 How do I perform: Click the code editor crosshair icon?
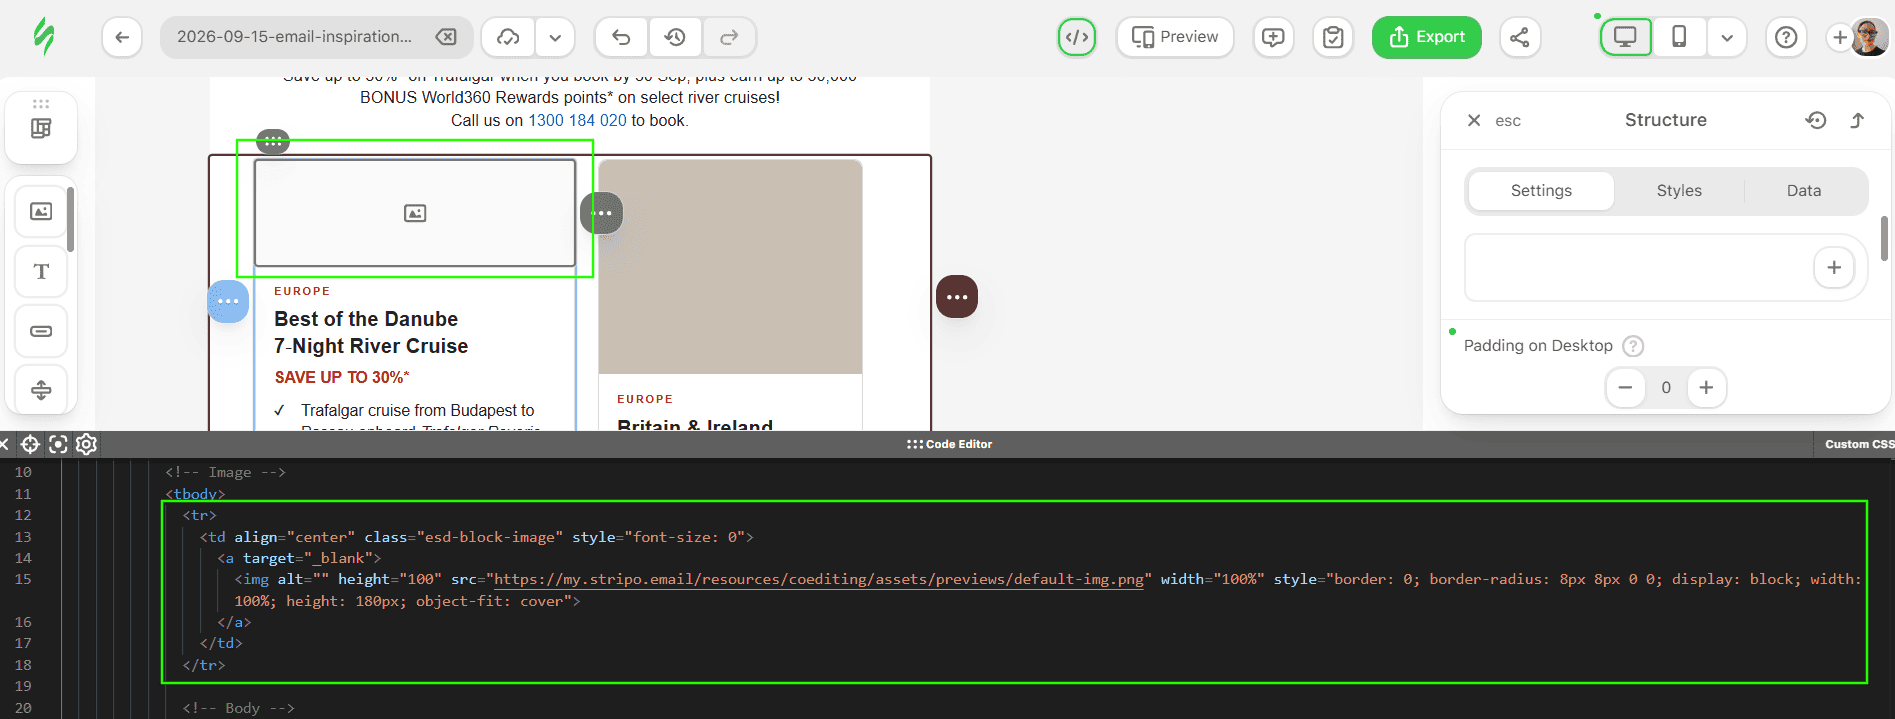[30, 444]
